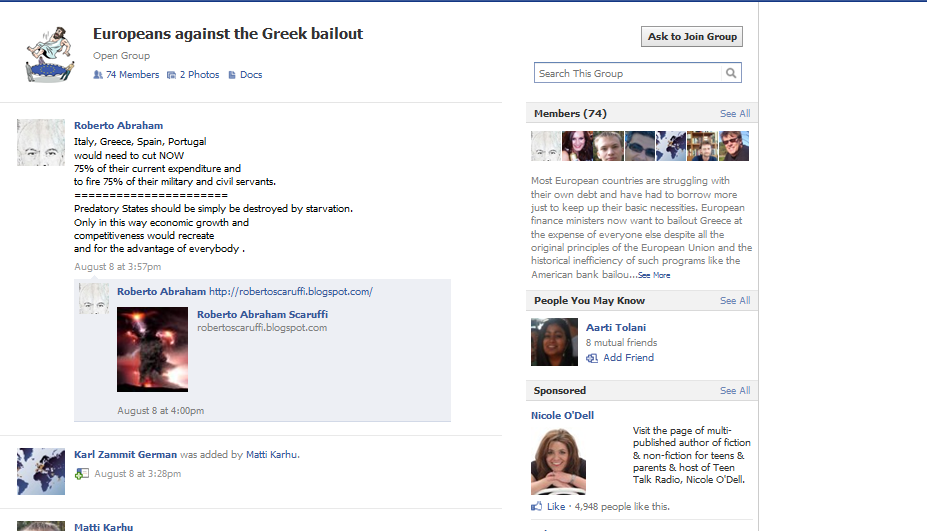Viewport: 927px width, 531px height.
Task: Click Ask to Join Group button
Action: 692,36
